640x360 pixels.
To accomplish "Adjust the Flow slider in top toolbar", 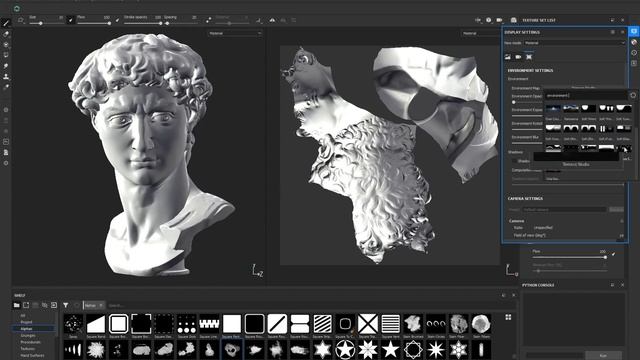I will (93, 23).
